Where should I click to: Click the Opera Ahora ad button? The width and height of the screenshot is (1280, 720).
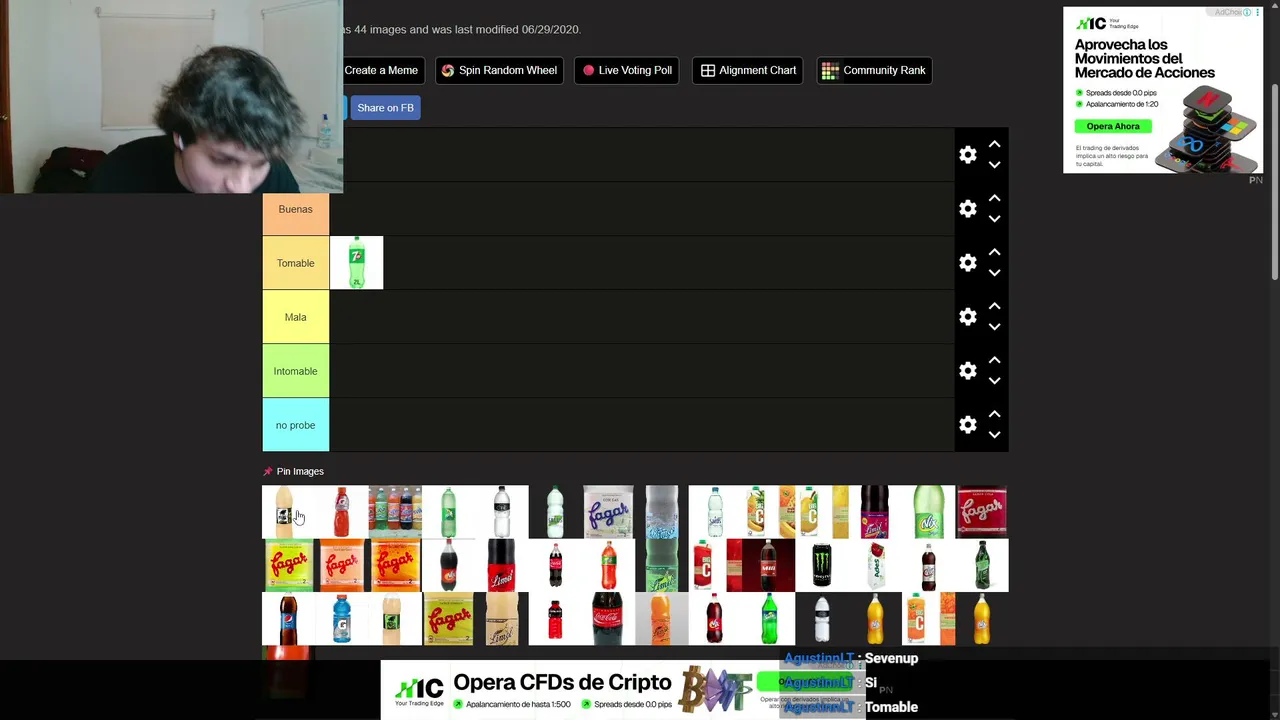[x=1113, y=126]
